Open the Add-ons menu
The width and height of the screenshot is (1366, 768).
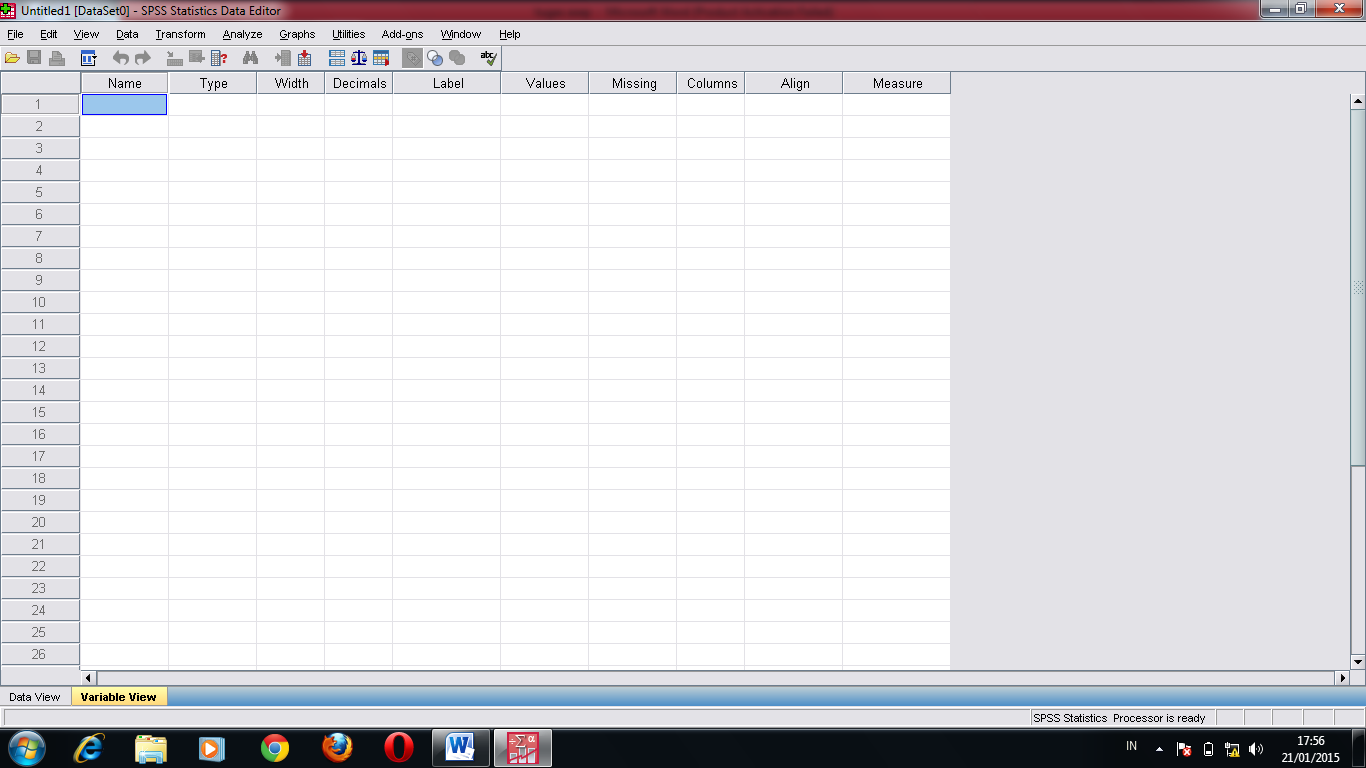[x=402, y=34]
